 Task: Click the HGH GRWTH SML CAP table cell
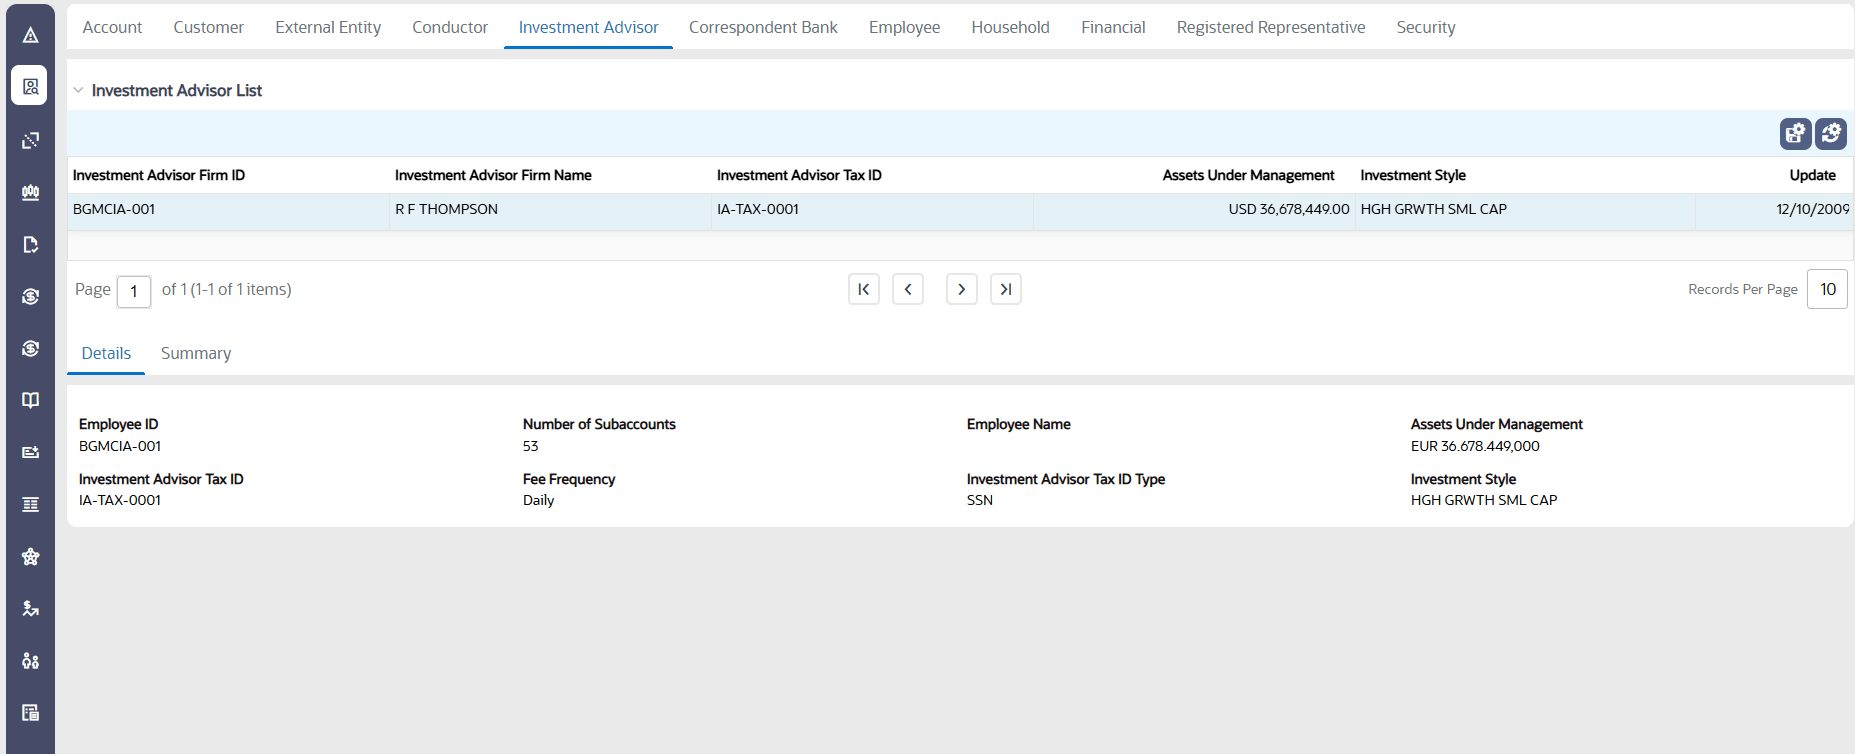1525,209
